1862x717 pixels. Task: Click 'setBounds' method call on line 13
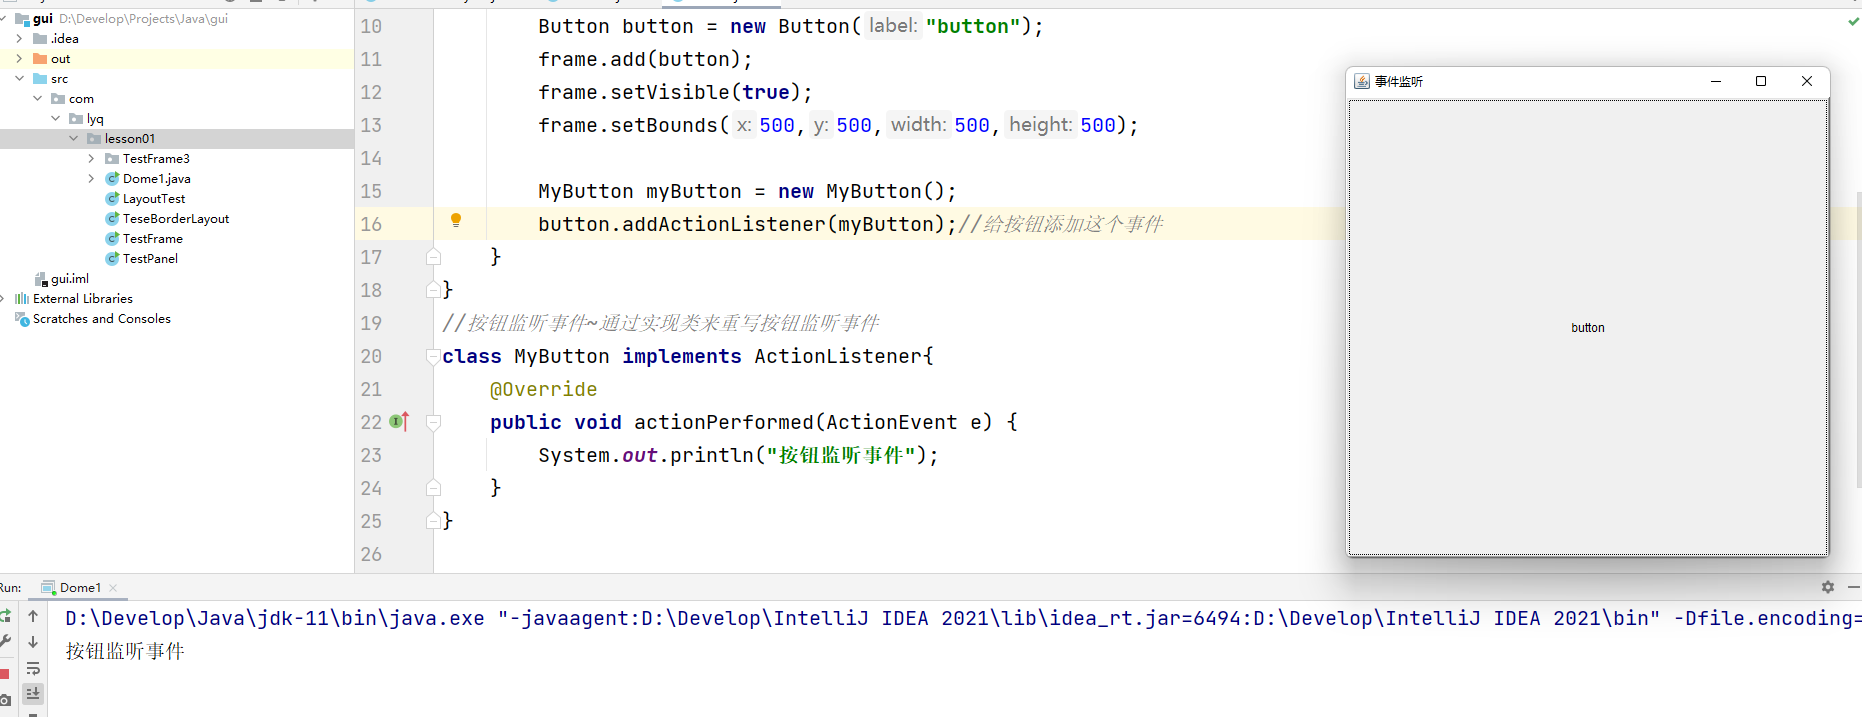coord(664,125)
